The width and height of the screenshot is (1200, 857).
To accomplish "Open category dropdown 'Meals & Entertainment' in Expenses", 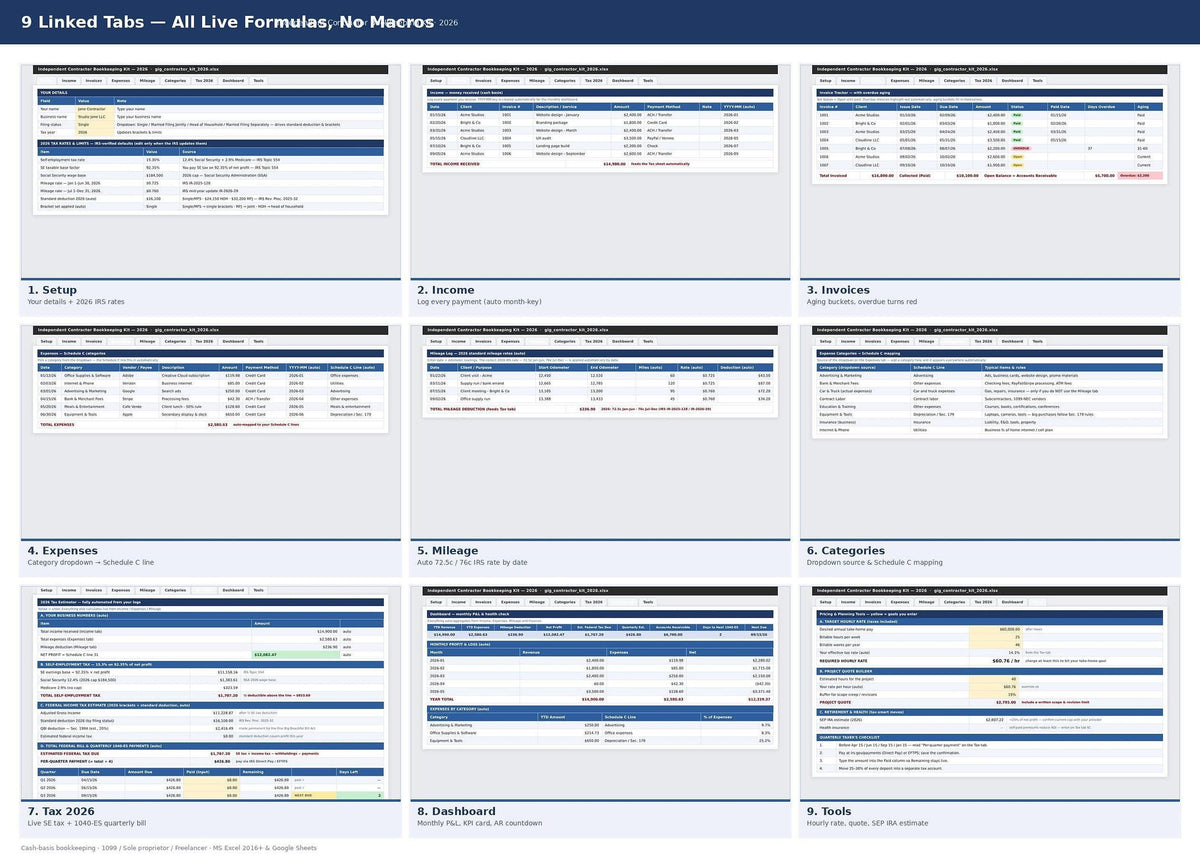I will pos(91,406).
